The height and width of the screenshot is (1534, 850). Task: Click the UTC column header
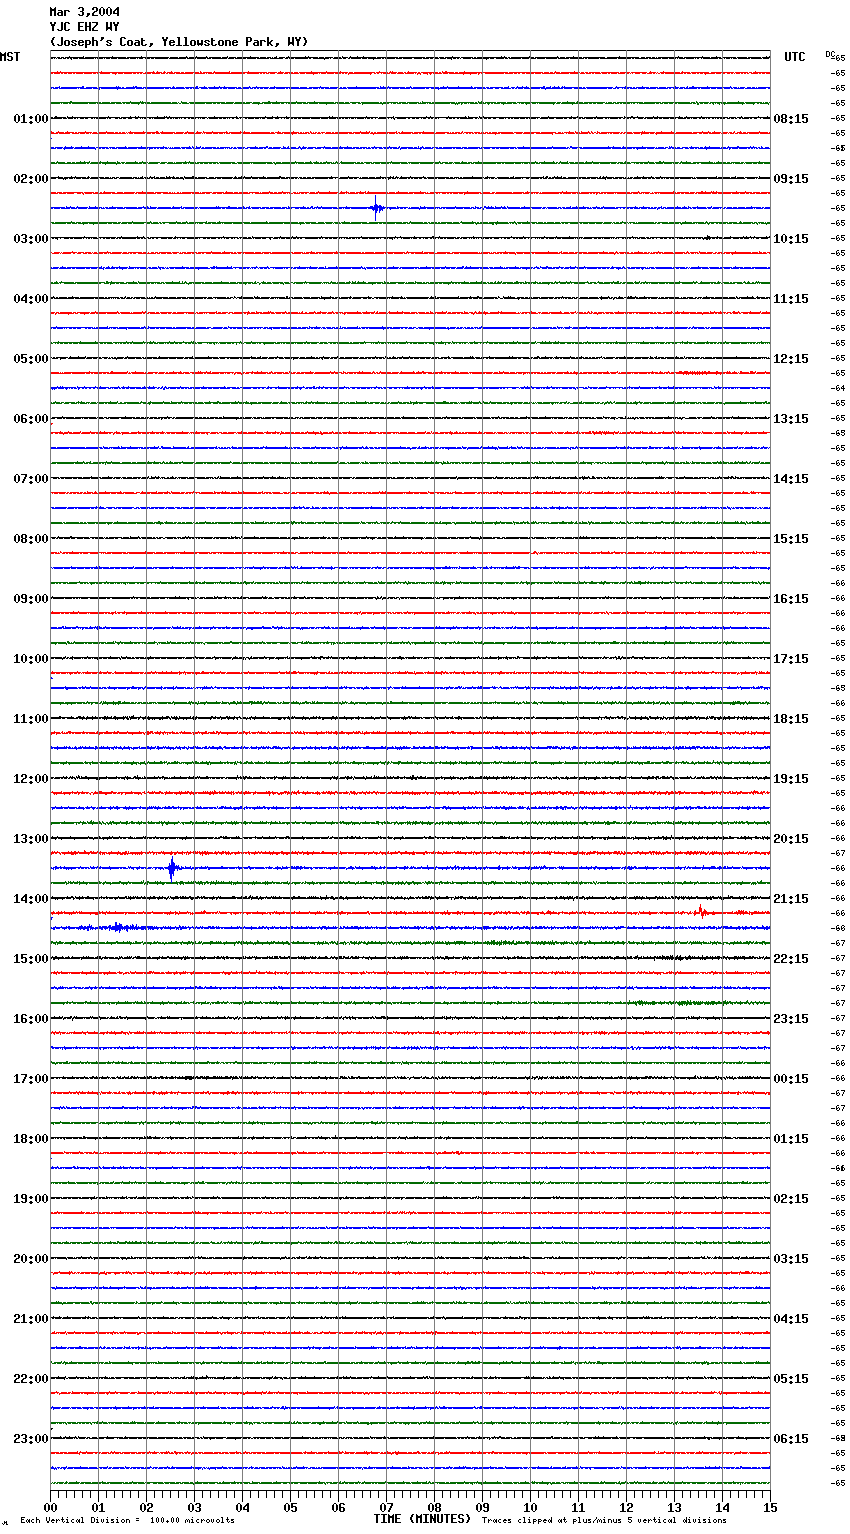pyautogui.click(x=795, y=57)
